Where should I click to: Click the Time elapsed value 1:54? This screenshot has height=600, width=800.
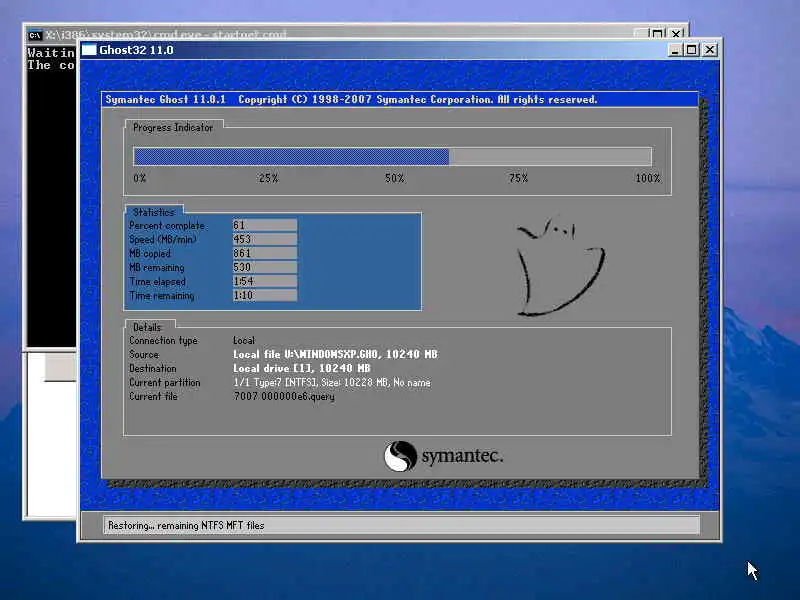point(265,281)
